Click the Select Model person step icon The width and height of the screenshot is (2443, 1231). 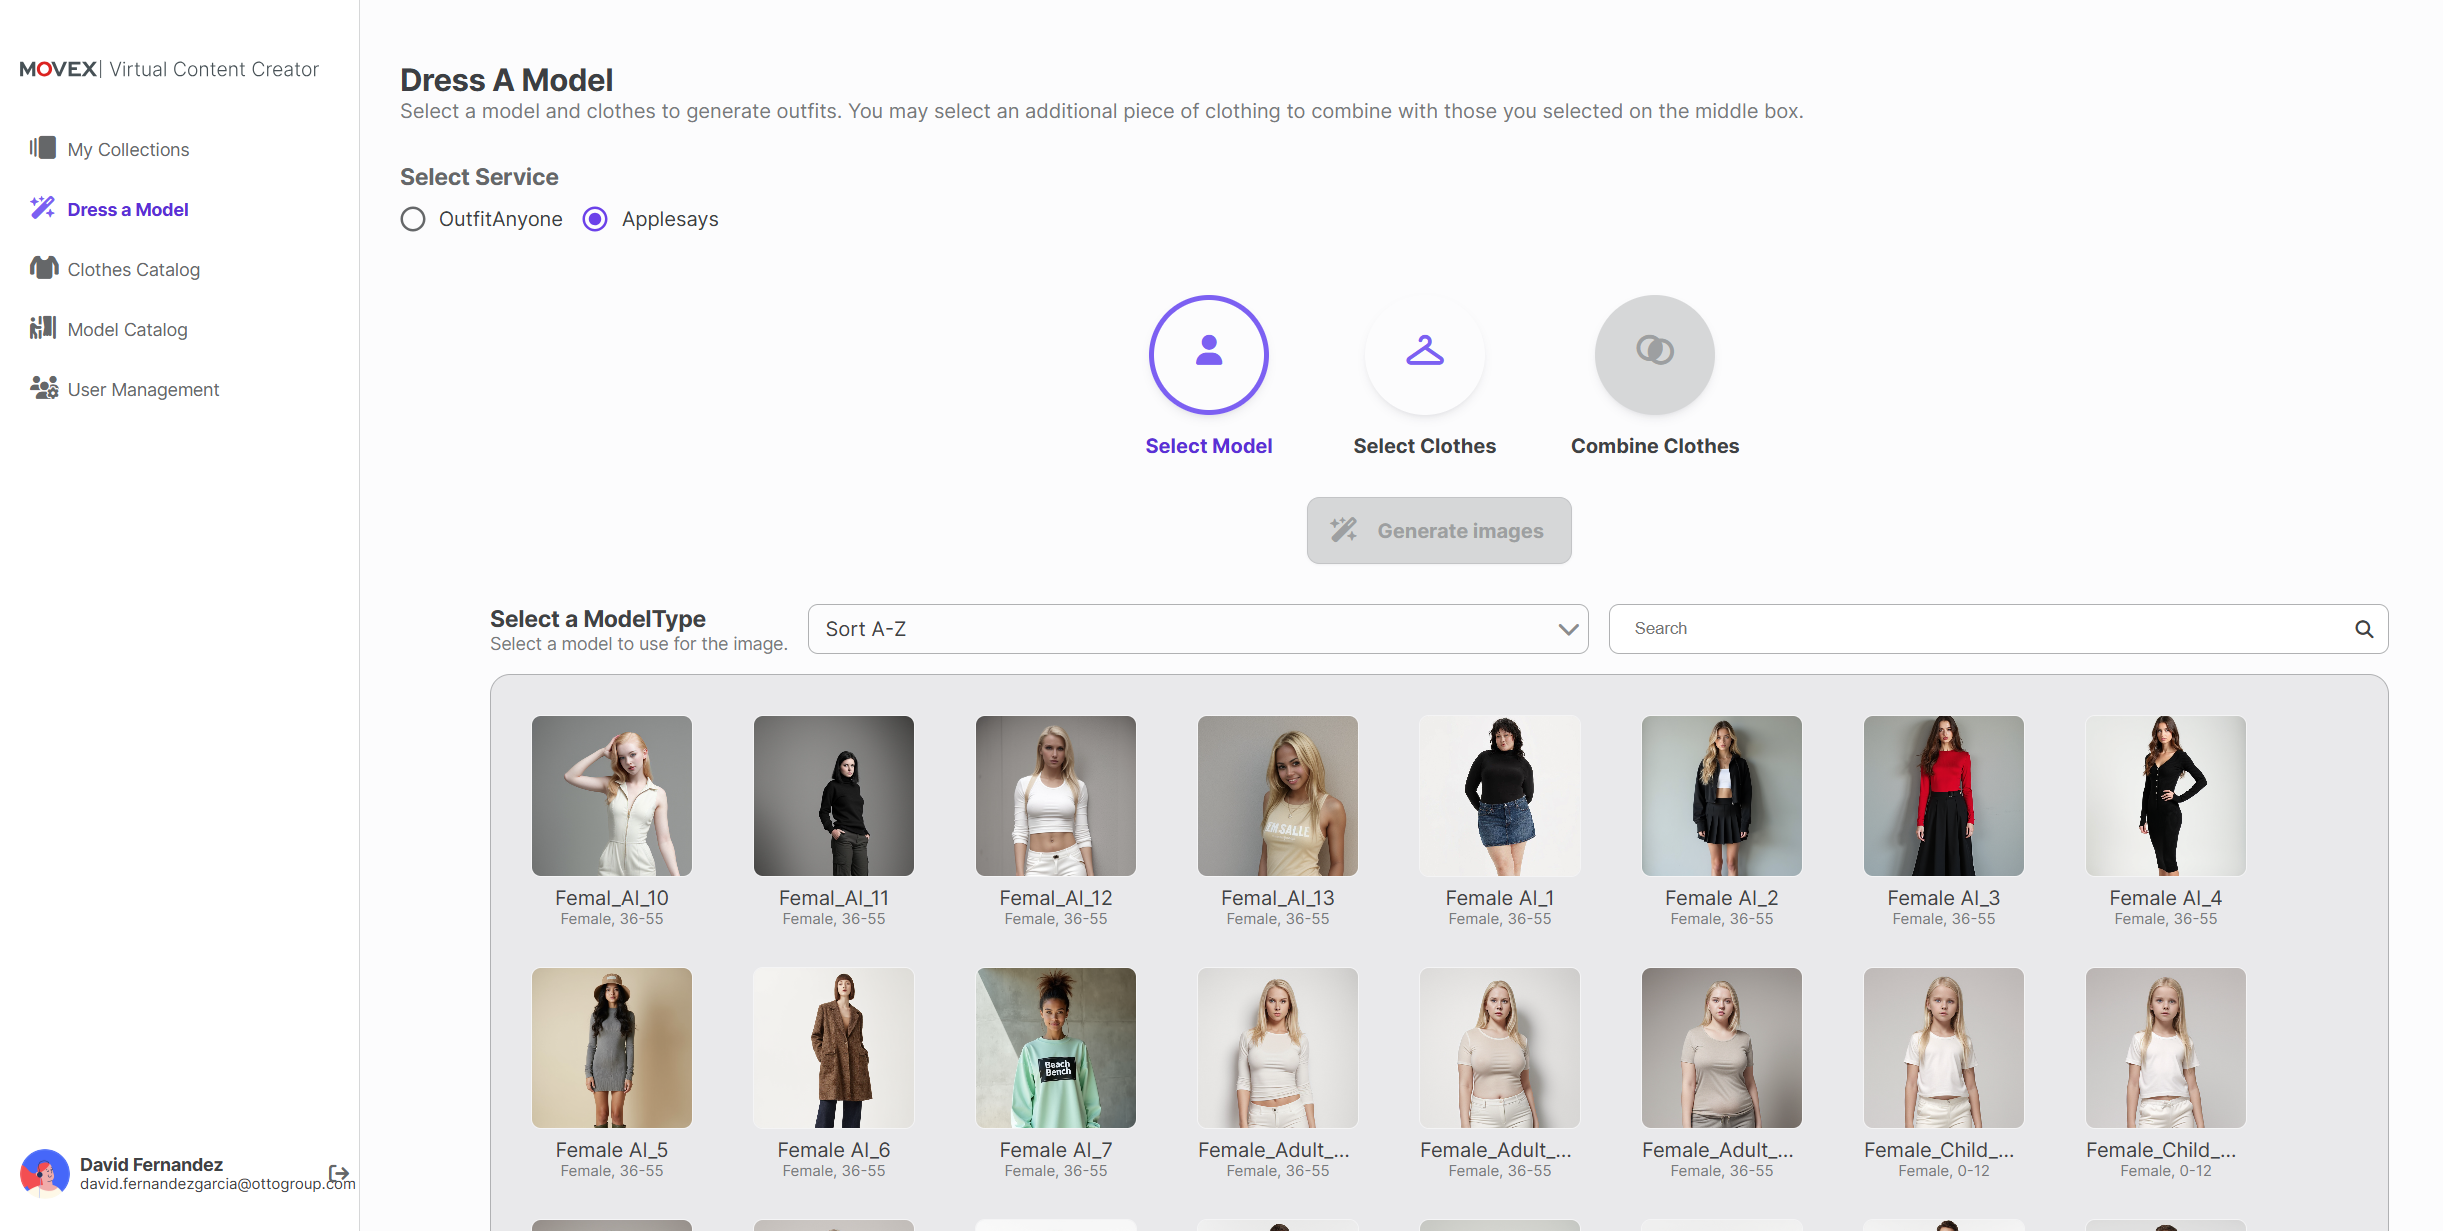coord(1209,351)
